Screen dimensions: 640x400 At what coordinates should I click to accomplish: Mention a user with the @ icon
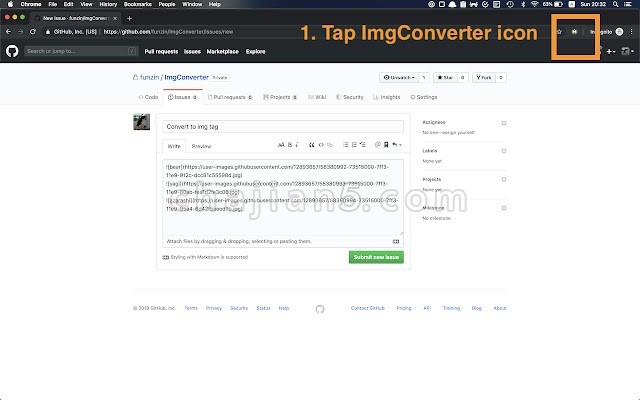pos(378,144)
